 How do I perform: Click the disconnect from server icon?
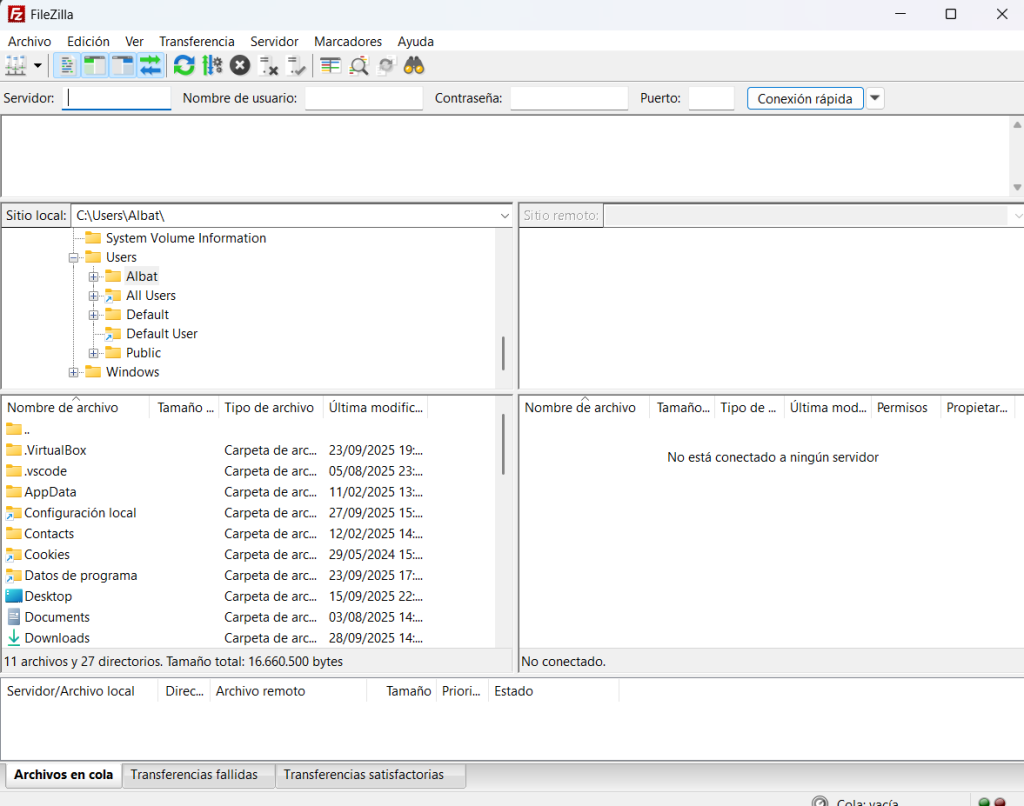coord(268,66)
